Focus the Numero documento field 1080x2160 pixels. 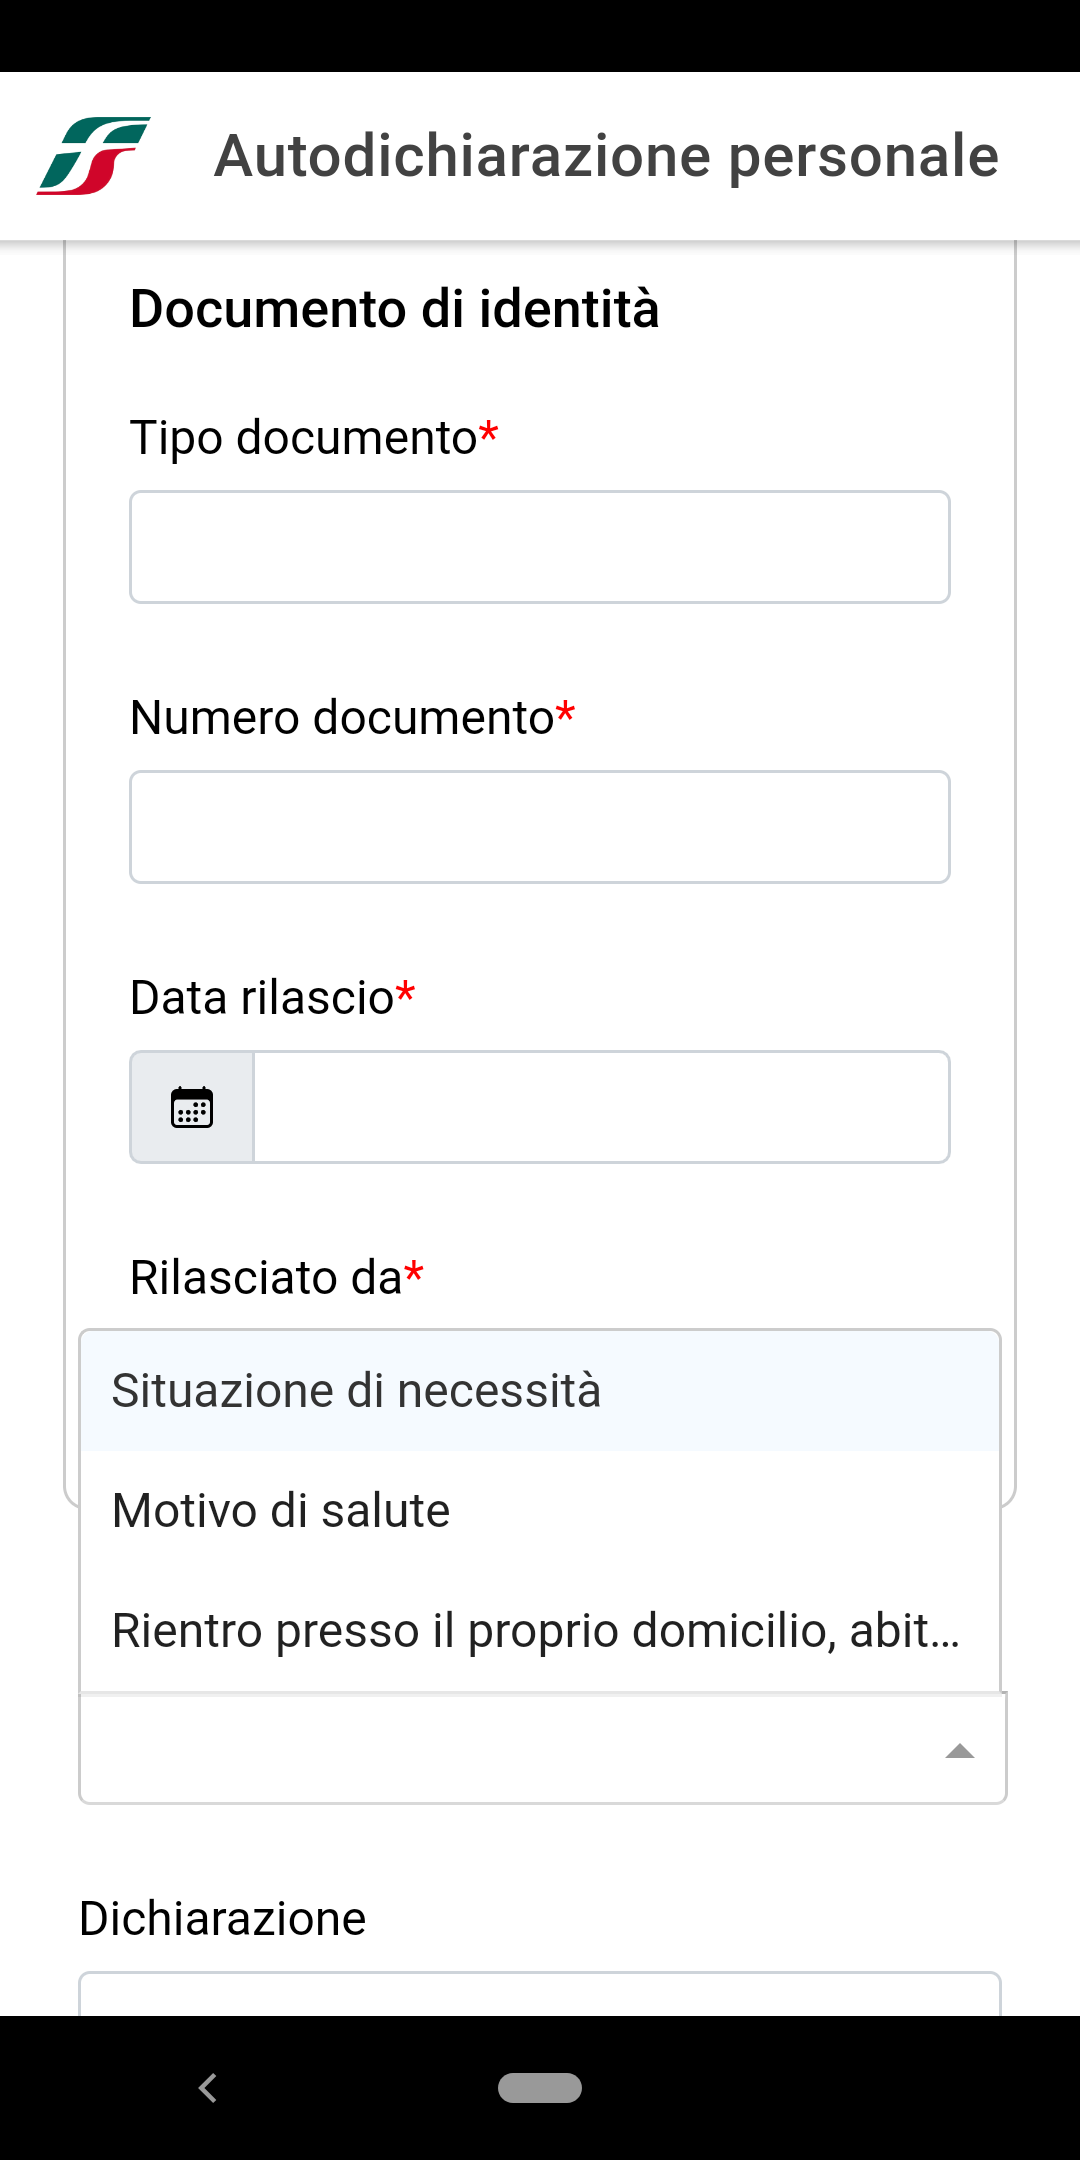(540, 827)
